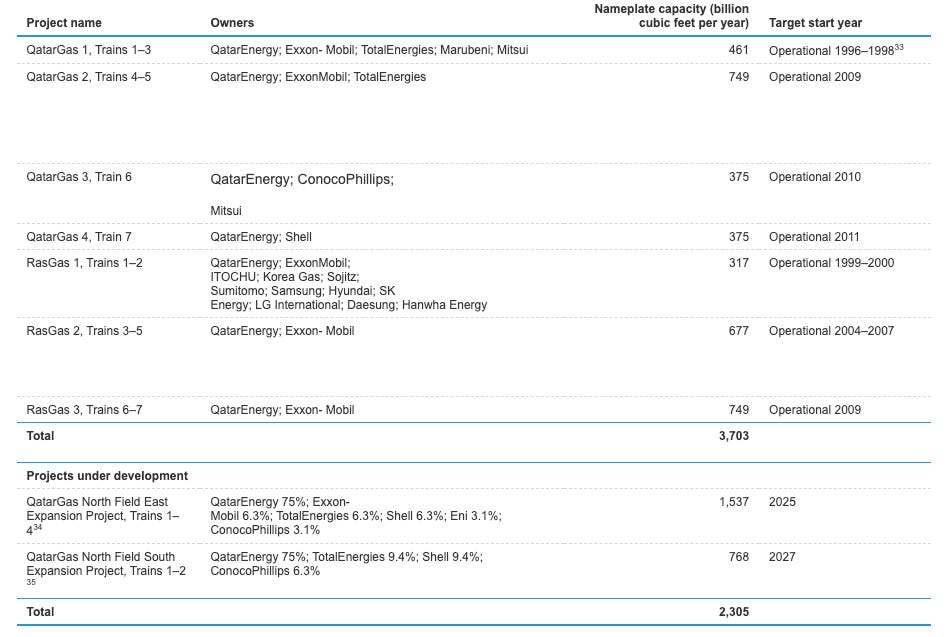Select the capacity value 461
Screen dimensions: 952x637
(738, 50)
